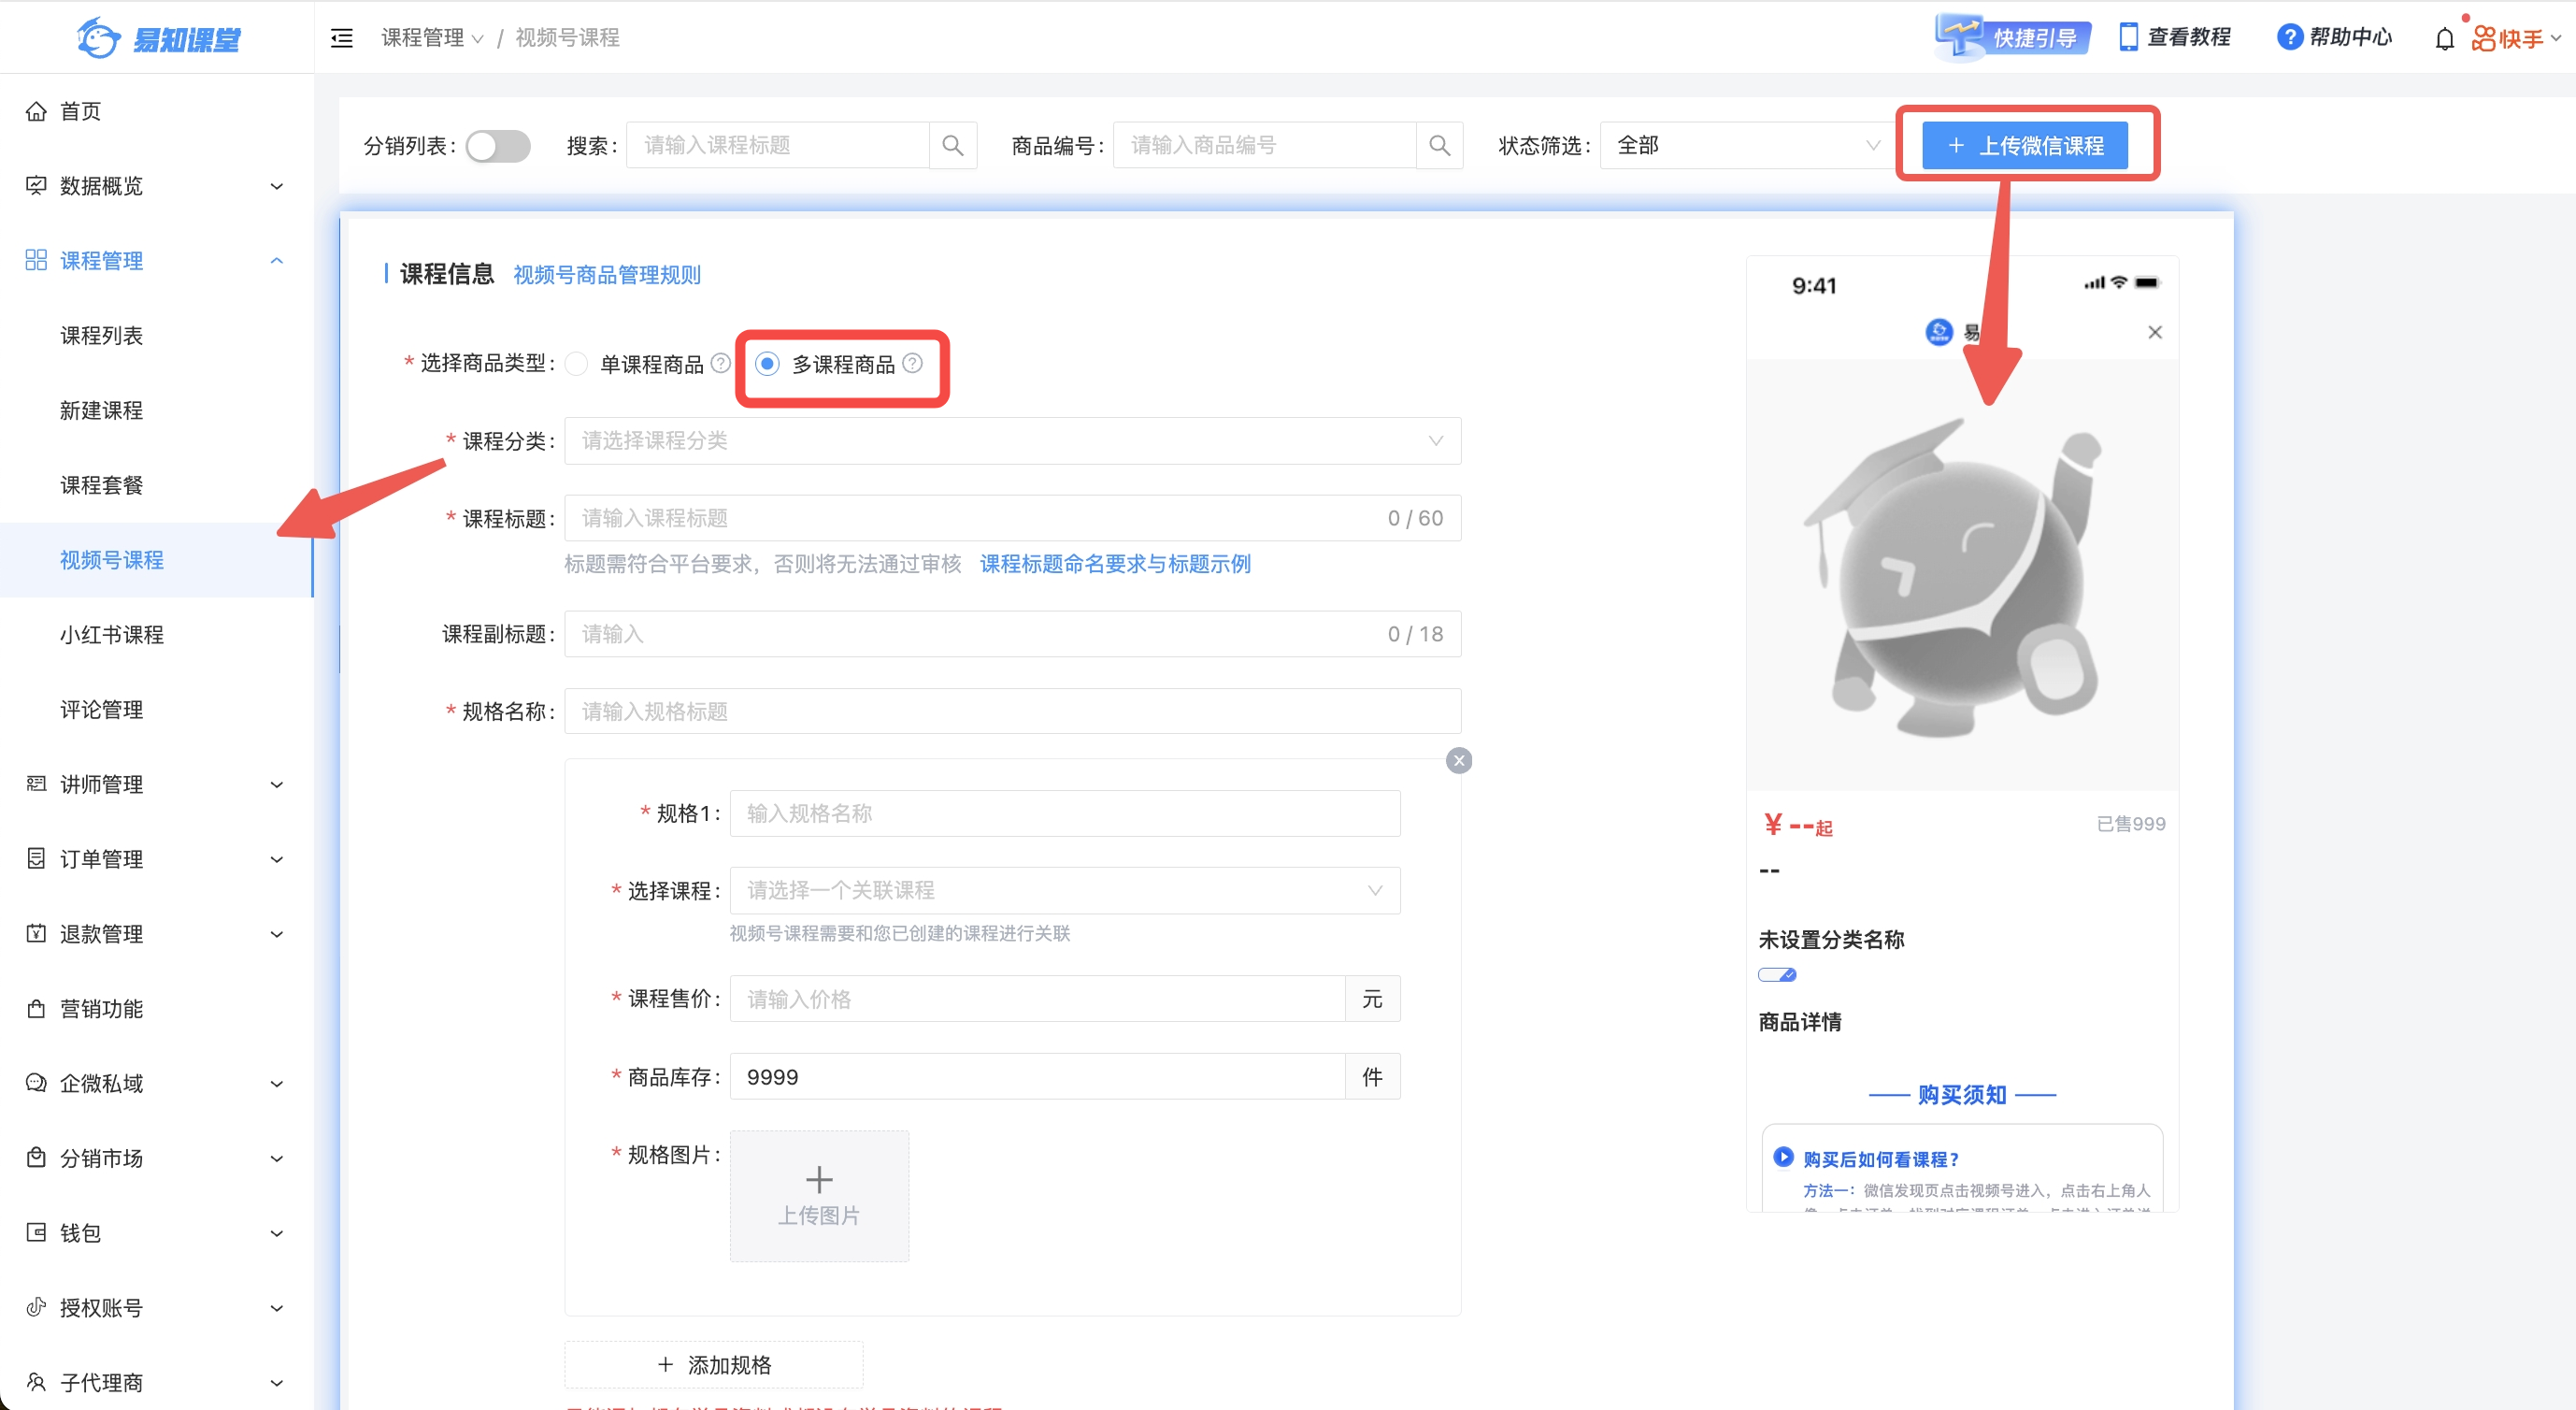This screenshot has width=2576, height=1410.
Task: Click the 退款管理 icon
Action: (x=36, y=934)
